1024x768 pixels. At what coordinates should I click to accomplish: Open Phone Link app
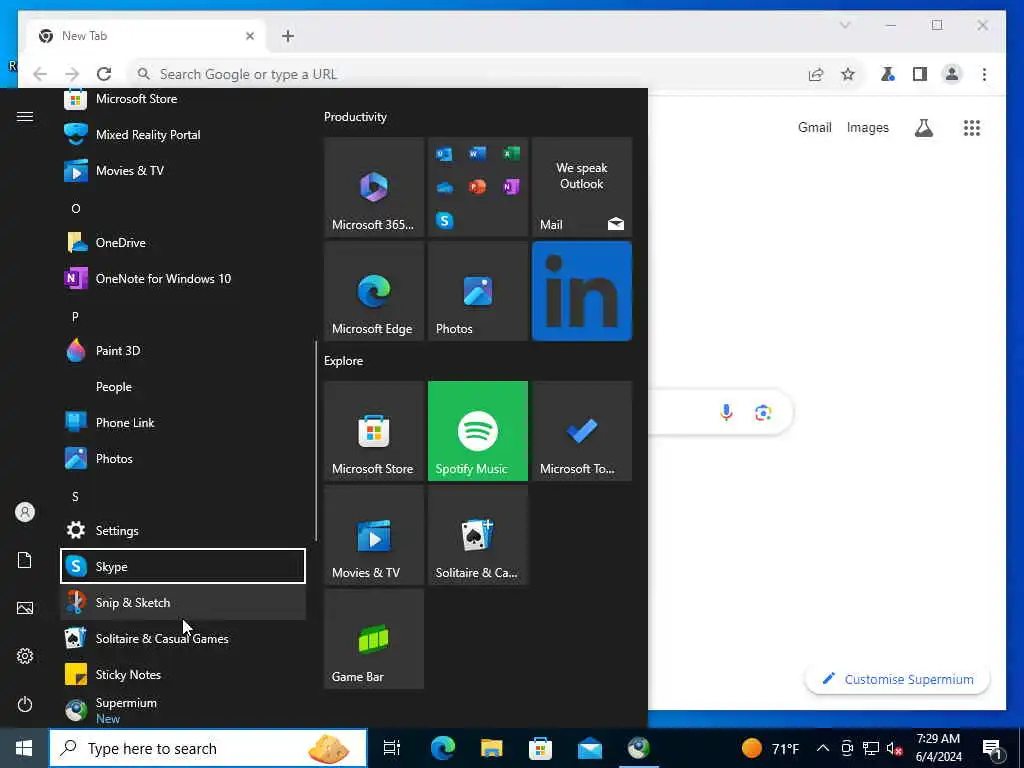click(183, 423)
